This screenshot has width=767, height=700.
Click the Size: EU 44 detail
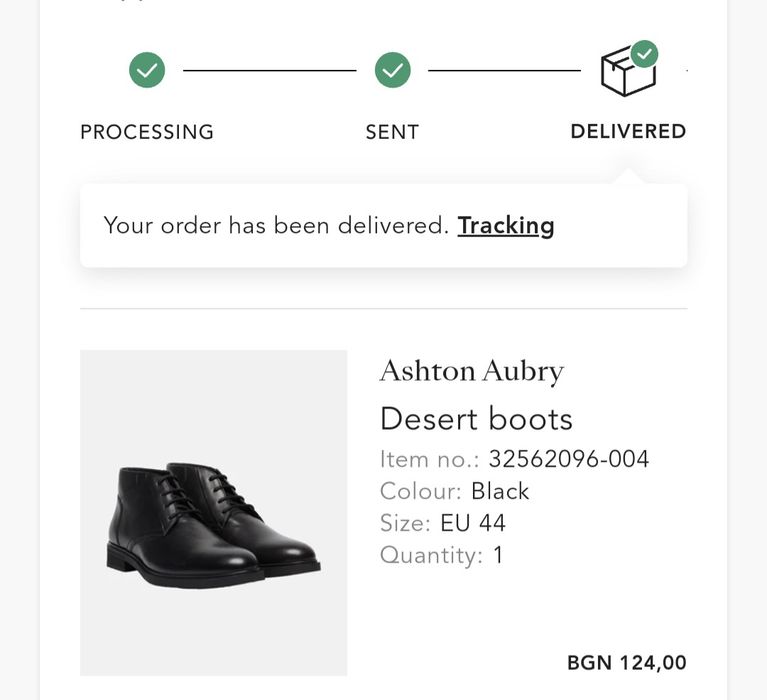tap(443, 523)
